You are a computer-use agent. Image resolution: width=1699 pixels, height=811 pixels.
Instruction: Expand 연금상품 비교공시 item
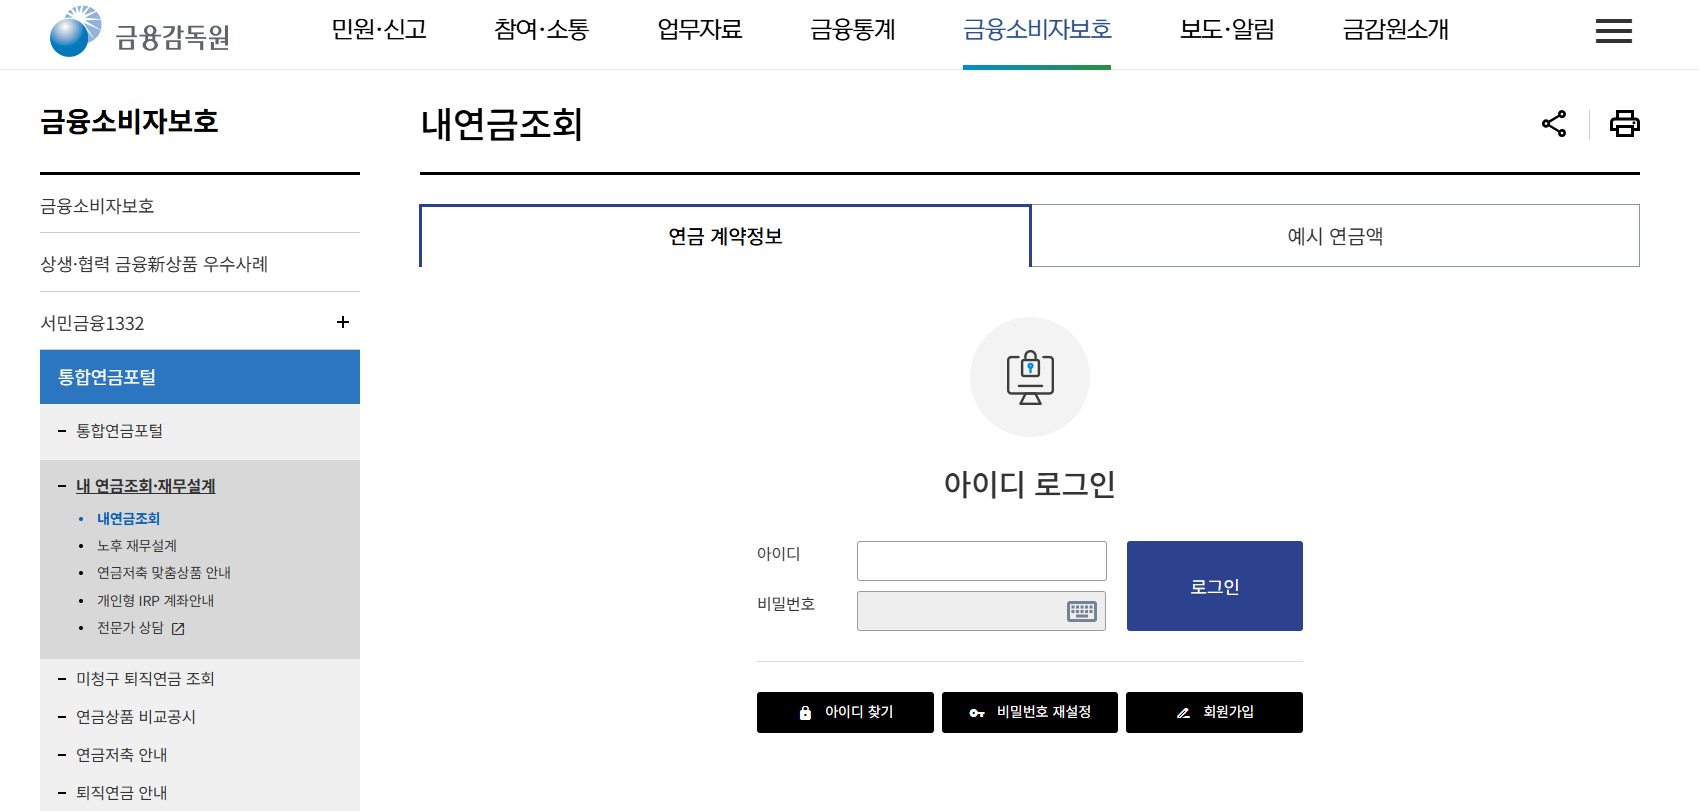(x=136, y=717)
